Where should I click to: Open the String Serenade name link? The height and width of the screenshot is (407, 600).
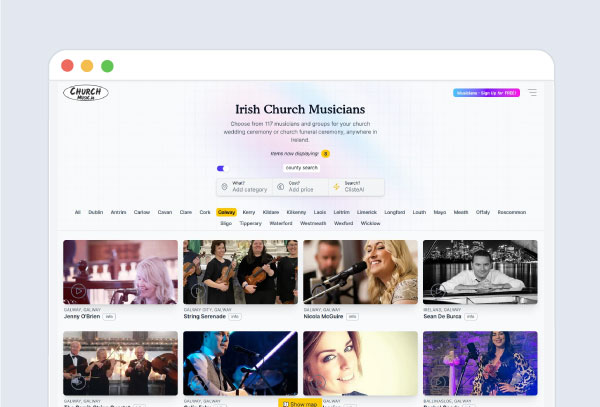pyautogui.click(x=205, y=317)
